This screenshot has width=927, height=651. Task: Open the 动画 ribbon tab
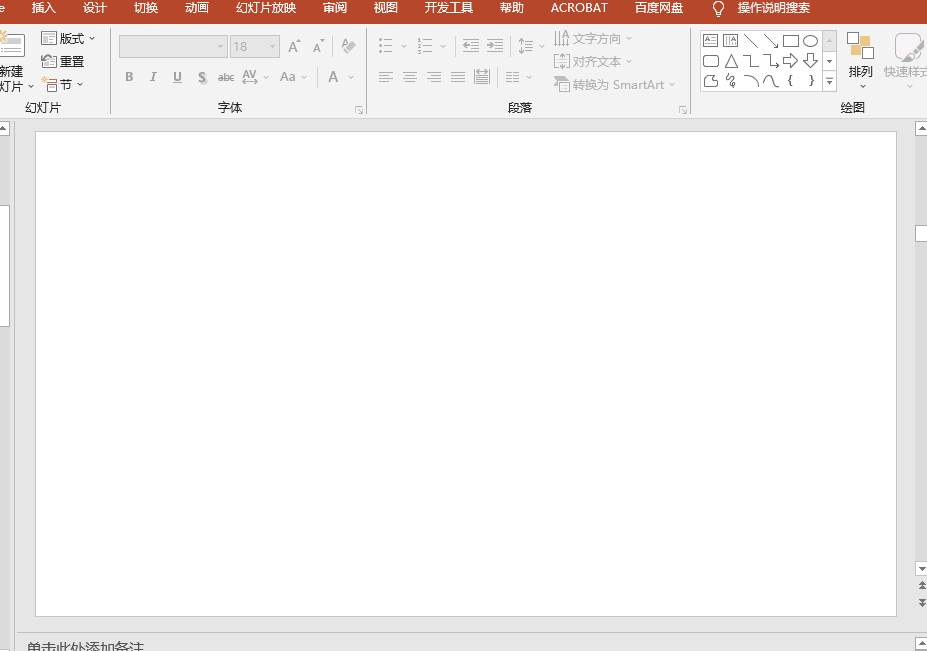pyautogui.click(x=197, y=8)
